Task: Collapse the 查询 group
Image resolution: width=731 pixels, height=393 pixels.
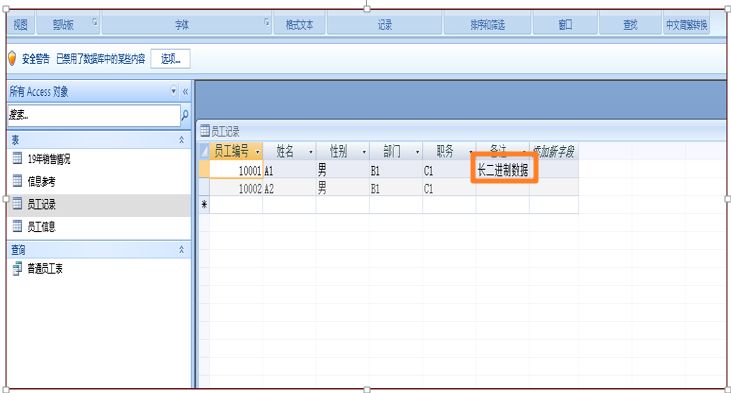Action: 181,250
